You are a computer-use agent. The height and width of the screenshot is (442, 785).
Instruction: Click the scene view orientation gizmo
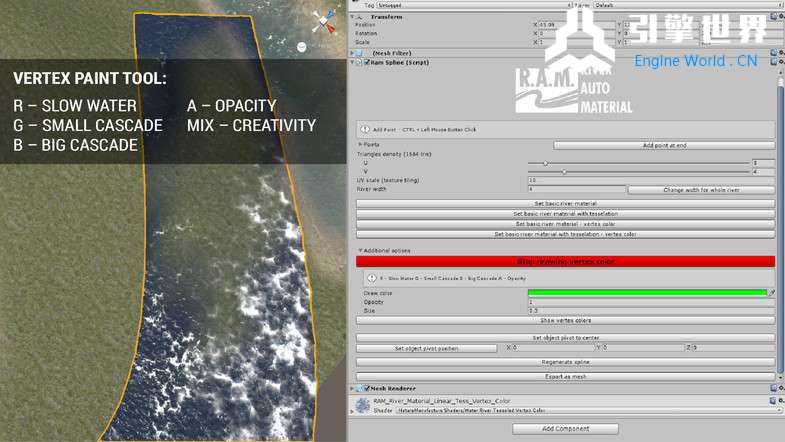click(x=322, y=20)
